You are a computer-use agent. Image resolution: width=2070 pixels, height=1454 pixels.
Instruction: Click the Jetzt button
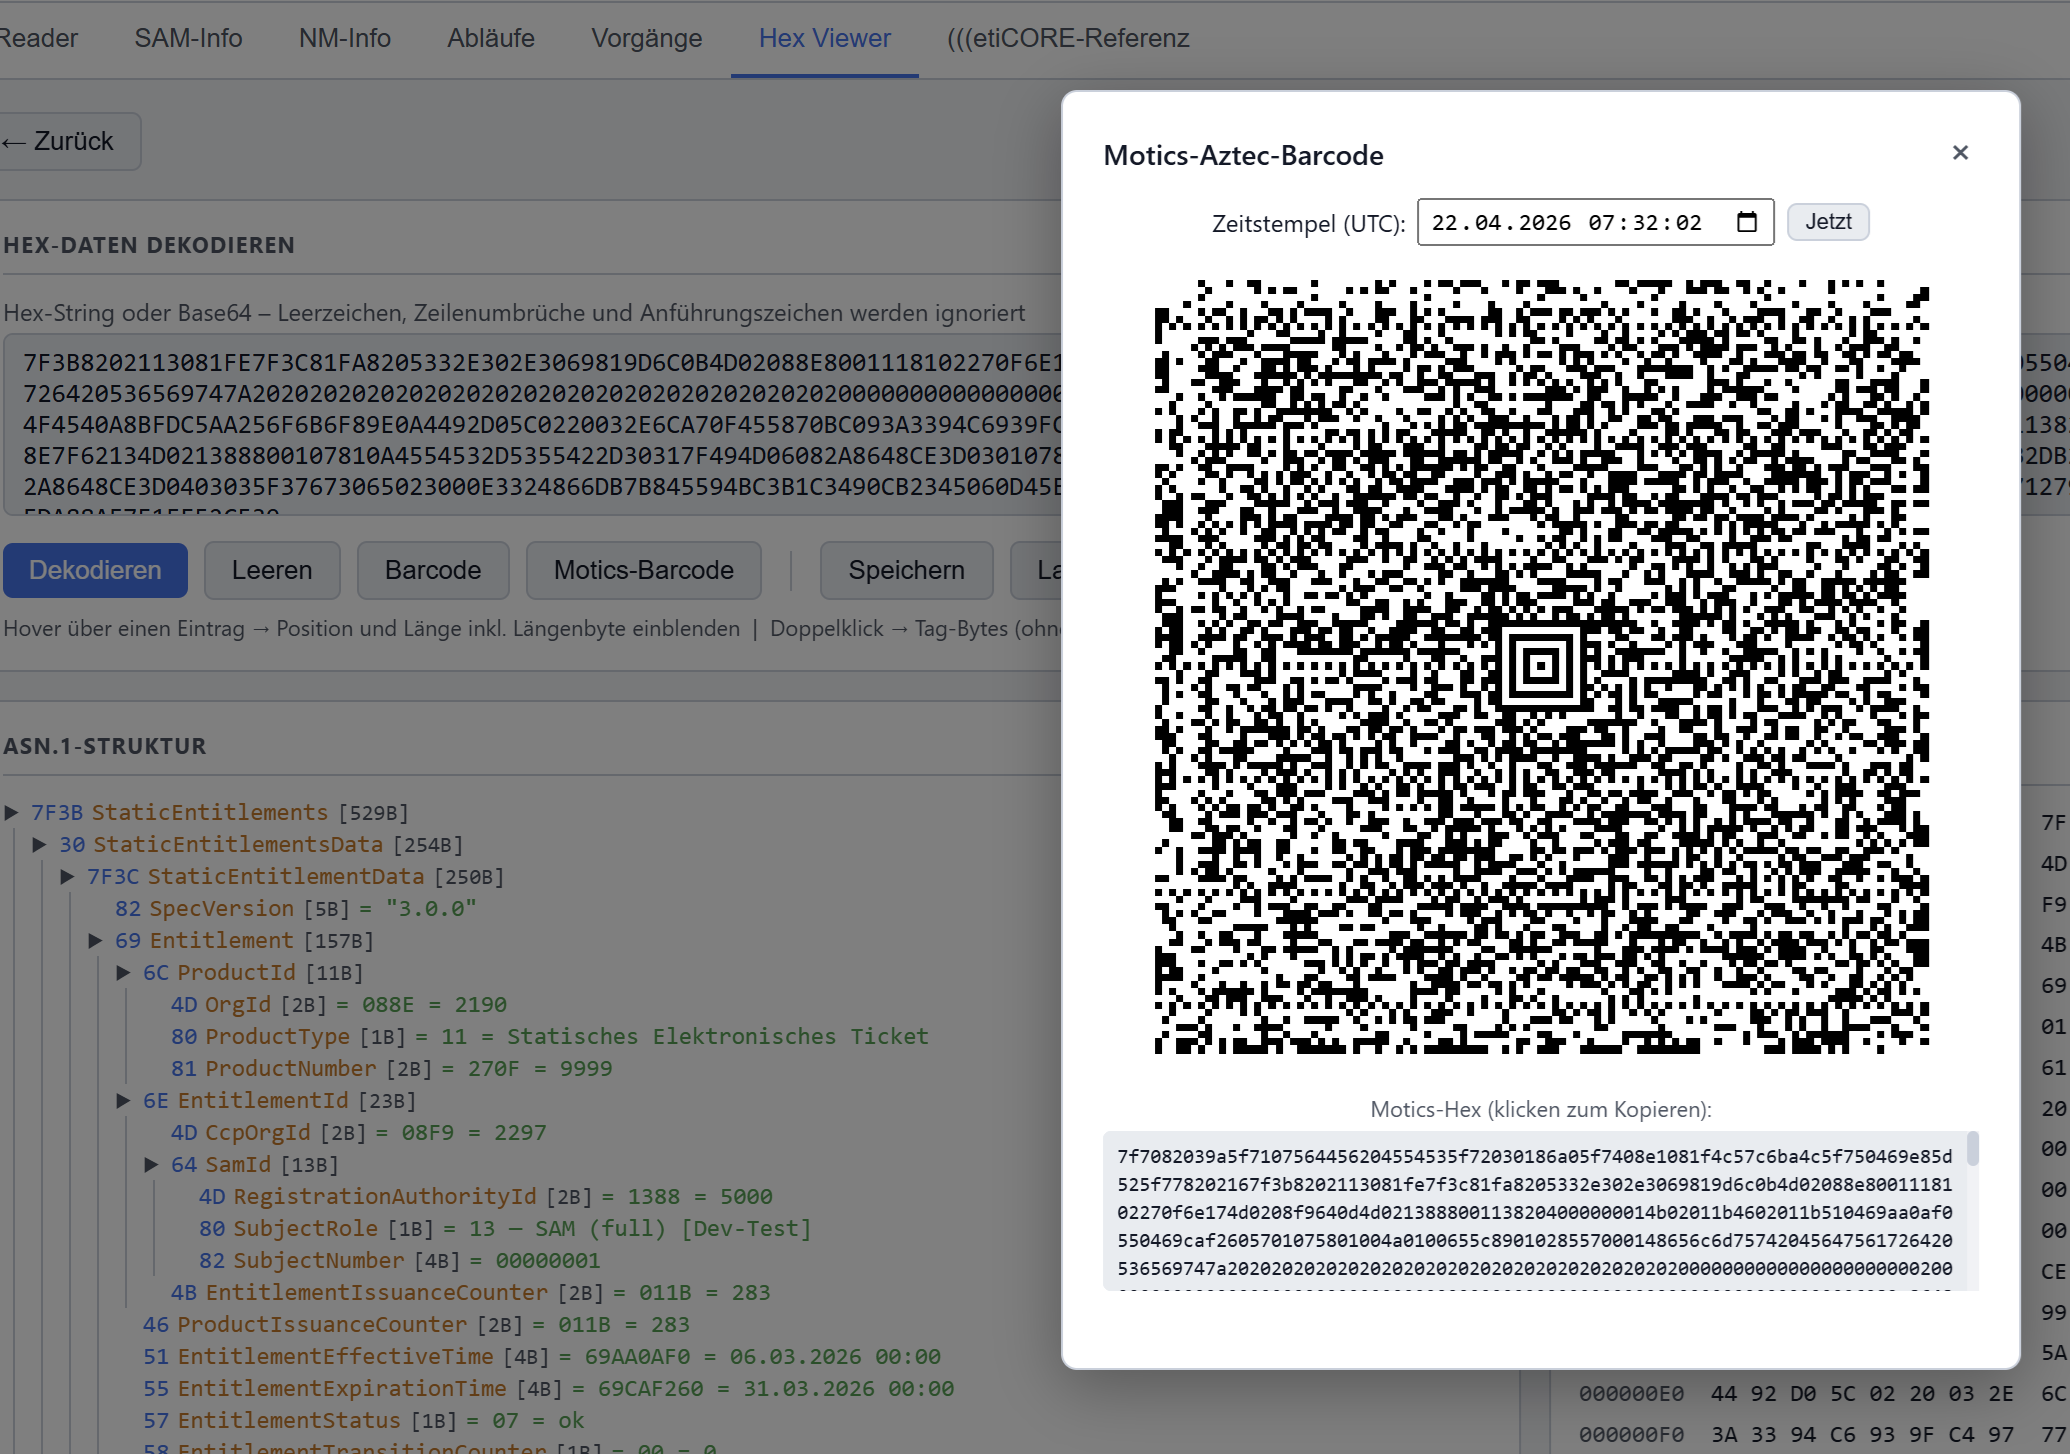[x=1828, y=221]
